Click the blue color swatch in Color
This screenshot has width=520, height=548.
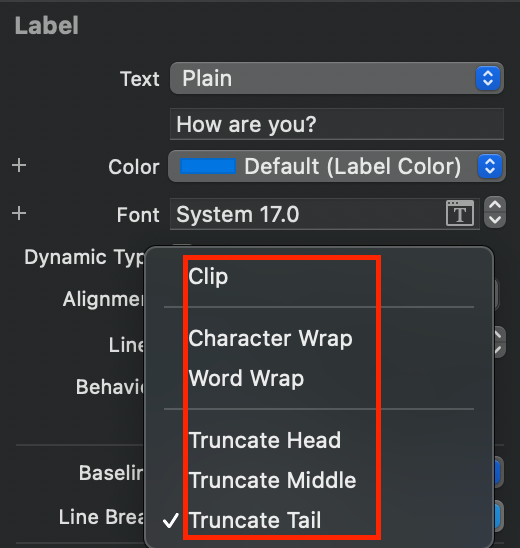click(x=208, y=166)
